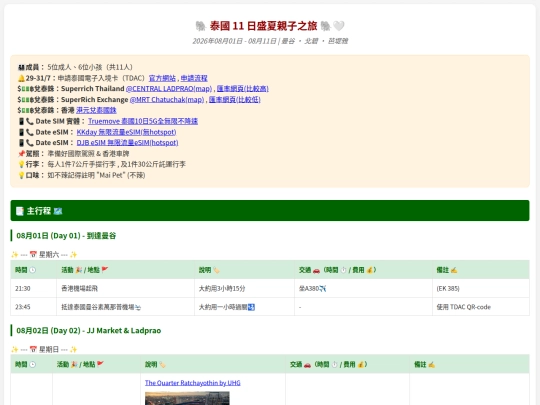The image size is (540, 405).
Task: Open the @MRT Chatuchak(map) link
Action: pos(167,100)
